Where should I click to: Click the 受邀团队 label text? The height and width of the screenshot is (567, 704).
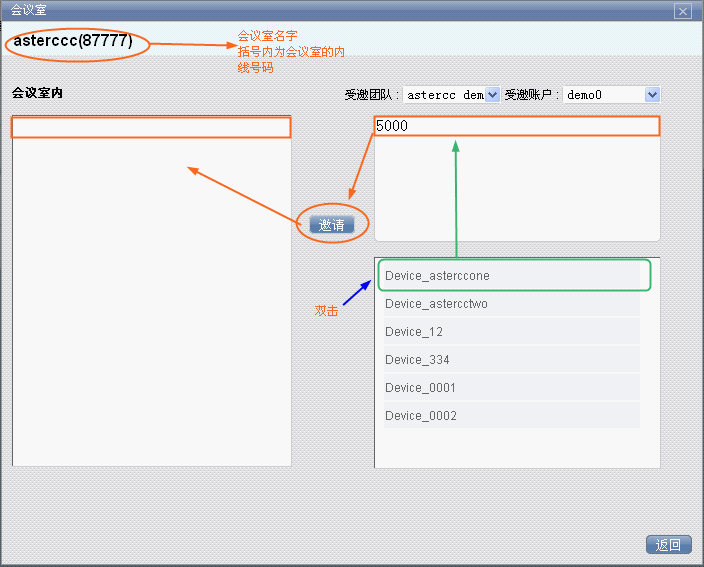point(370,95)
